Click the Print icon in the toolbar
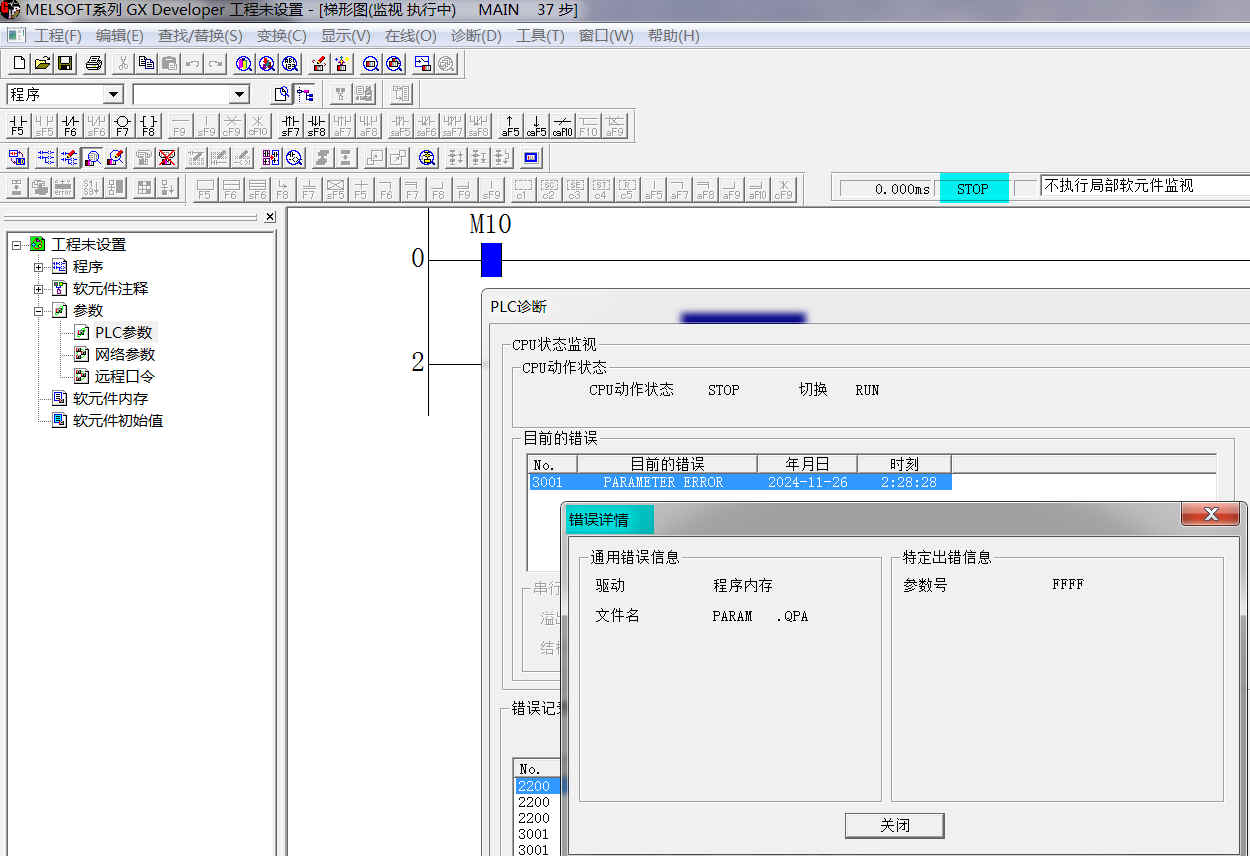Viewport: 1250px width, 856px height. pyautogui.click(x=94, y=64)
